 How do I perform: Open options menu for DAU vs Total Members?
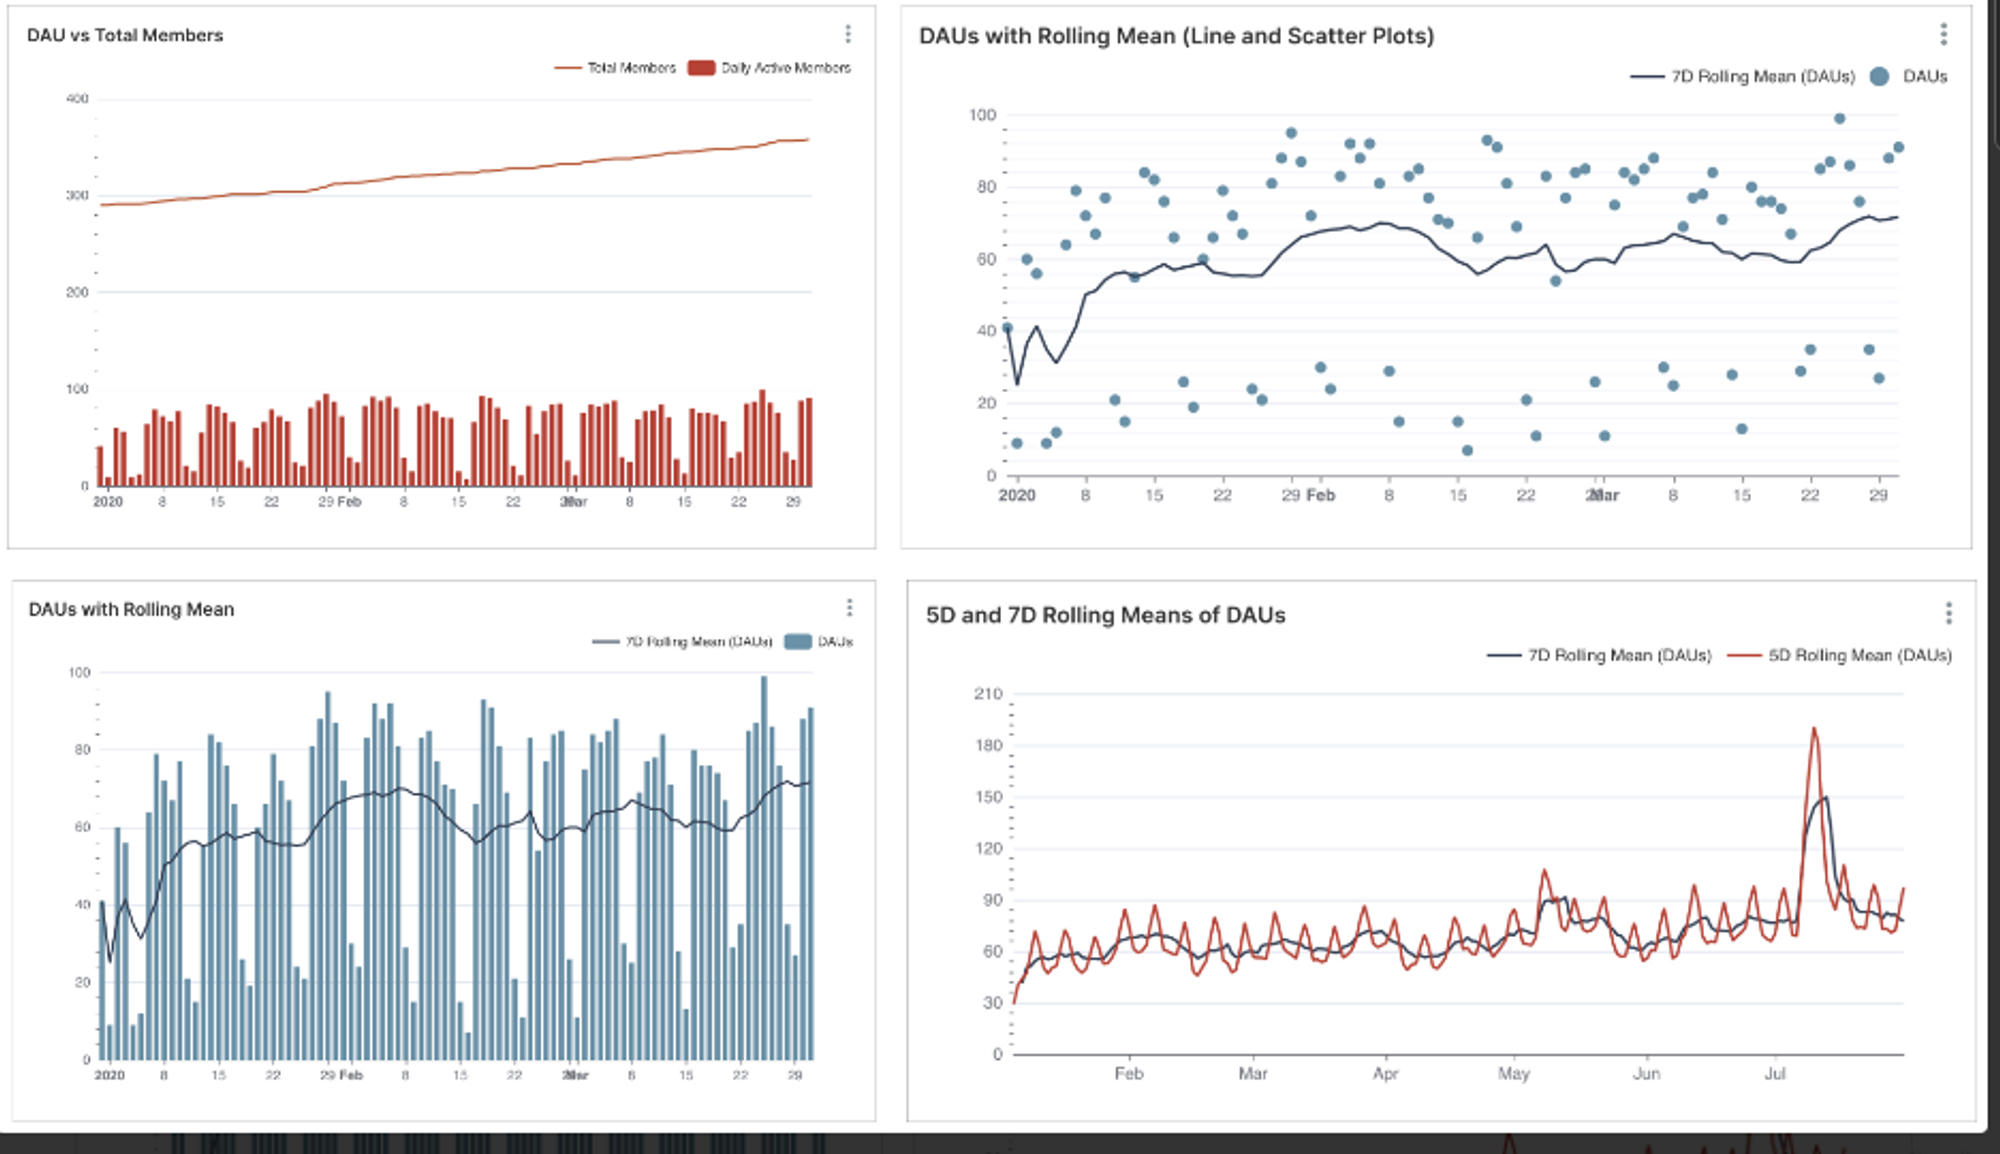(848, 34)
